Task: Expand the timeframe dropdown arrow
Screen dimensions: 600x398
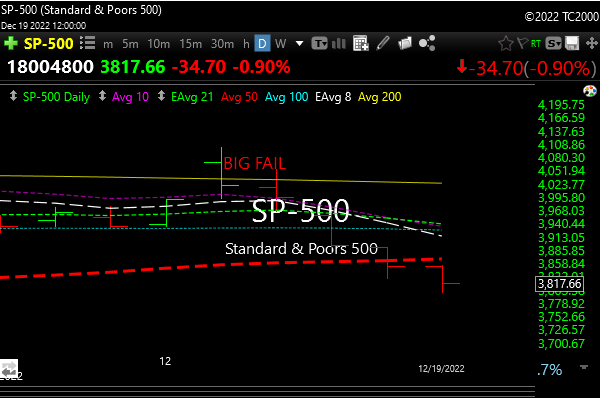Action: pos(300,44)
